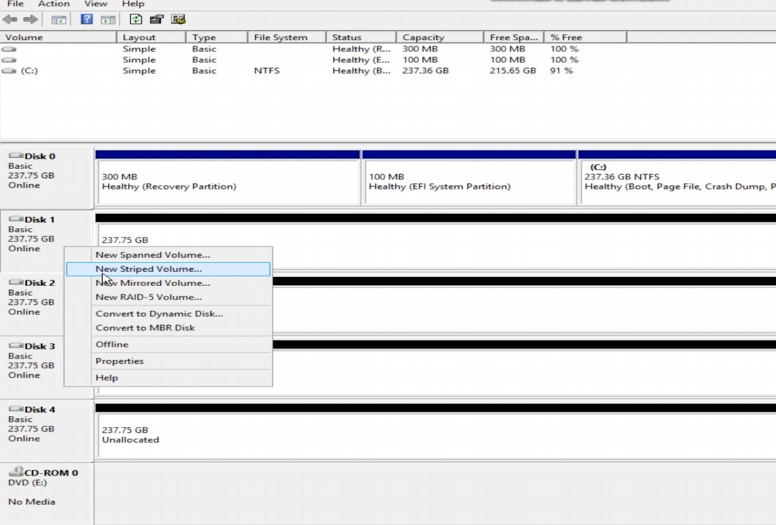Viewport: 776px width, 525px height.
Task: Open the File menu
Action: pyautogui.click(x=15, y=4)
